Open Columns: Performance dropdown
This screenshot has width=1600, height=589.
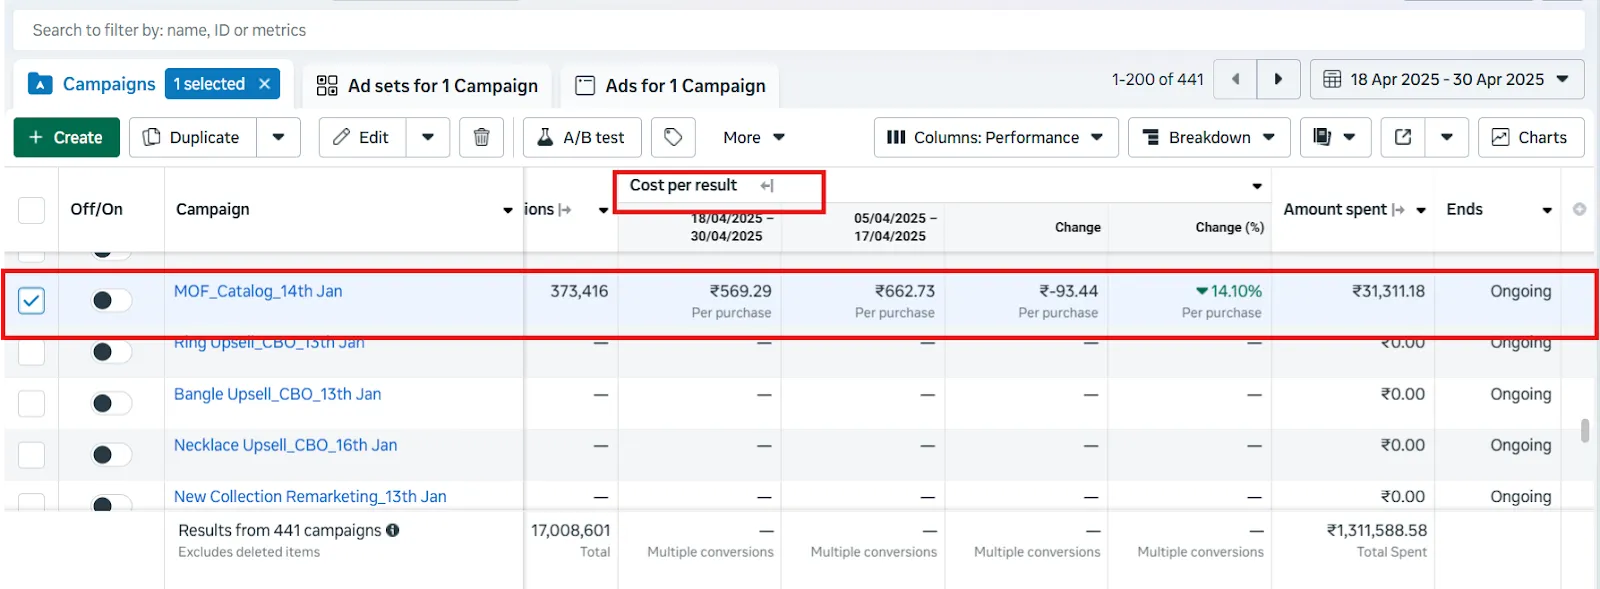click(x=994, y=137)
